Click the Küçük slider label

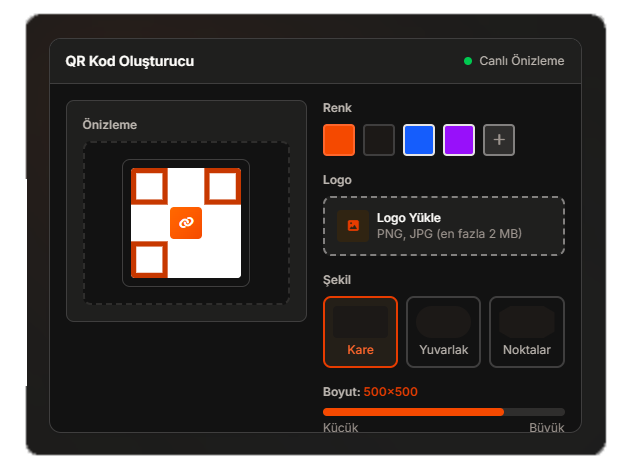(x=340, y=428)
